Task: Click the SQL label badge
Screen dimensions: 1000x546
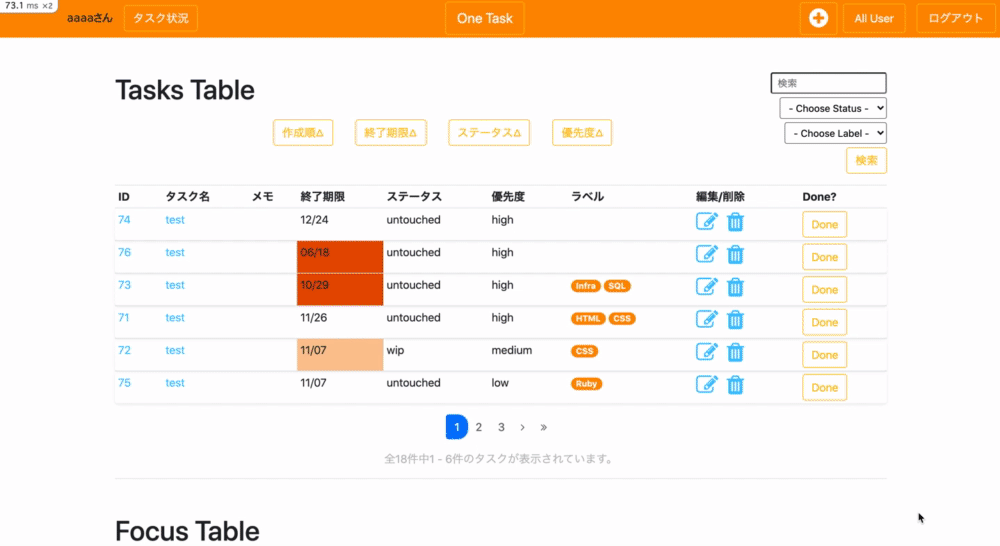Action: click(617, 286)
